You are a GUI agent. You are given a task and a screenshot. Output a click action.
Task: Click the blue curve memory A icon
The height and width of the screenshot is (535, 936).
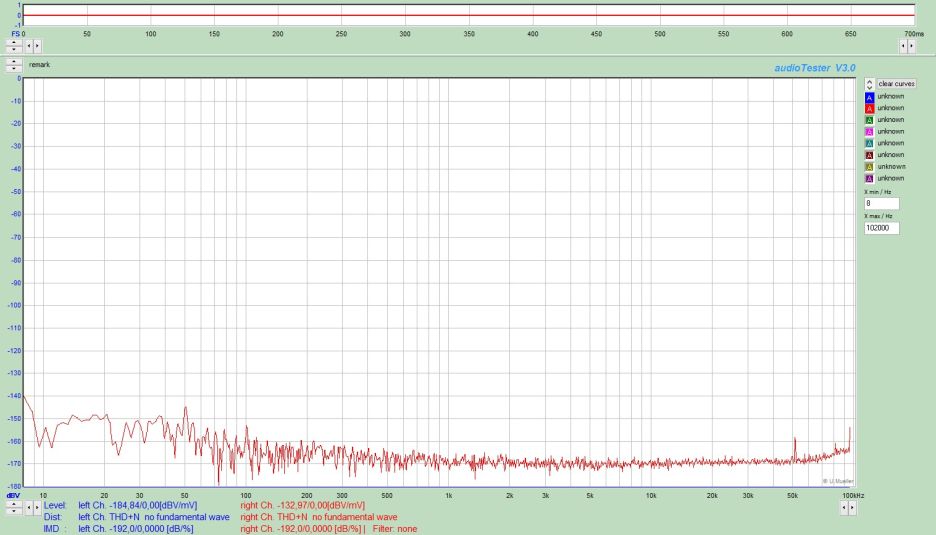point(869,97)
